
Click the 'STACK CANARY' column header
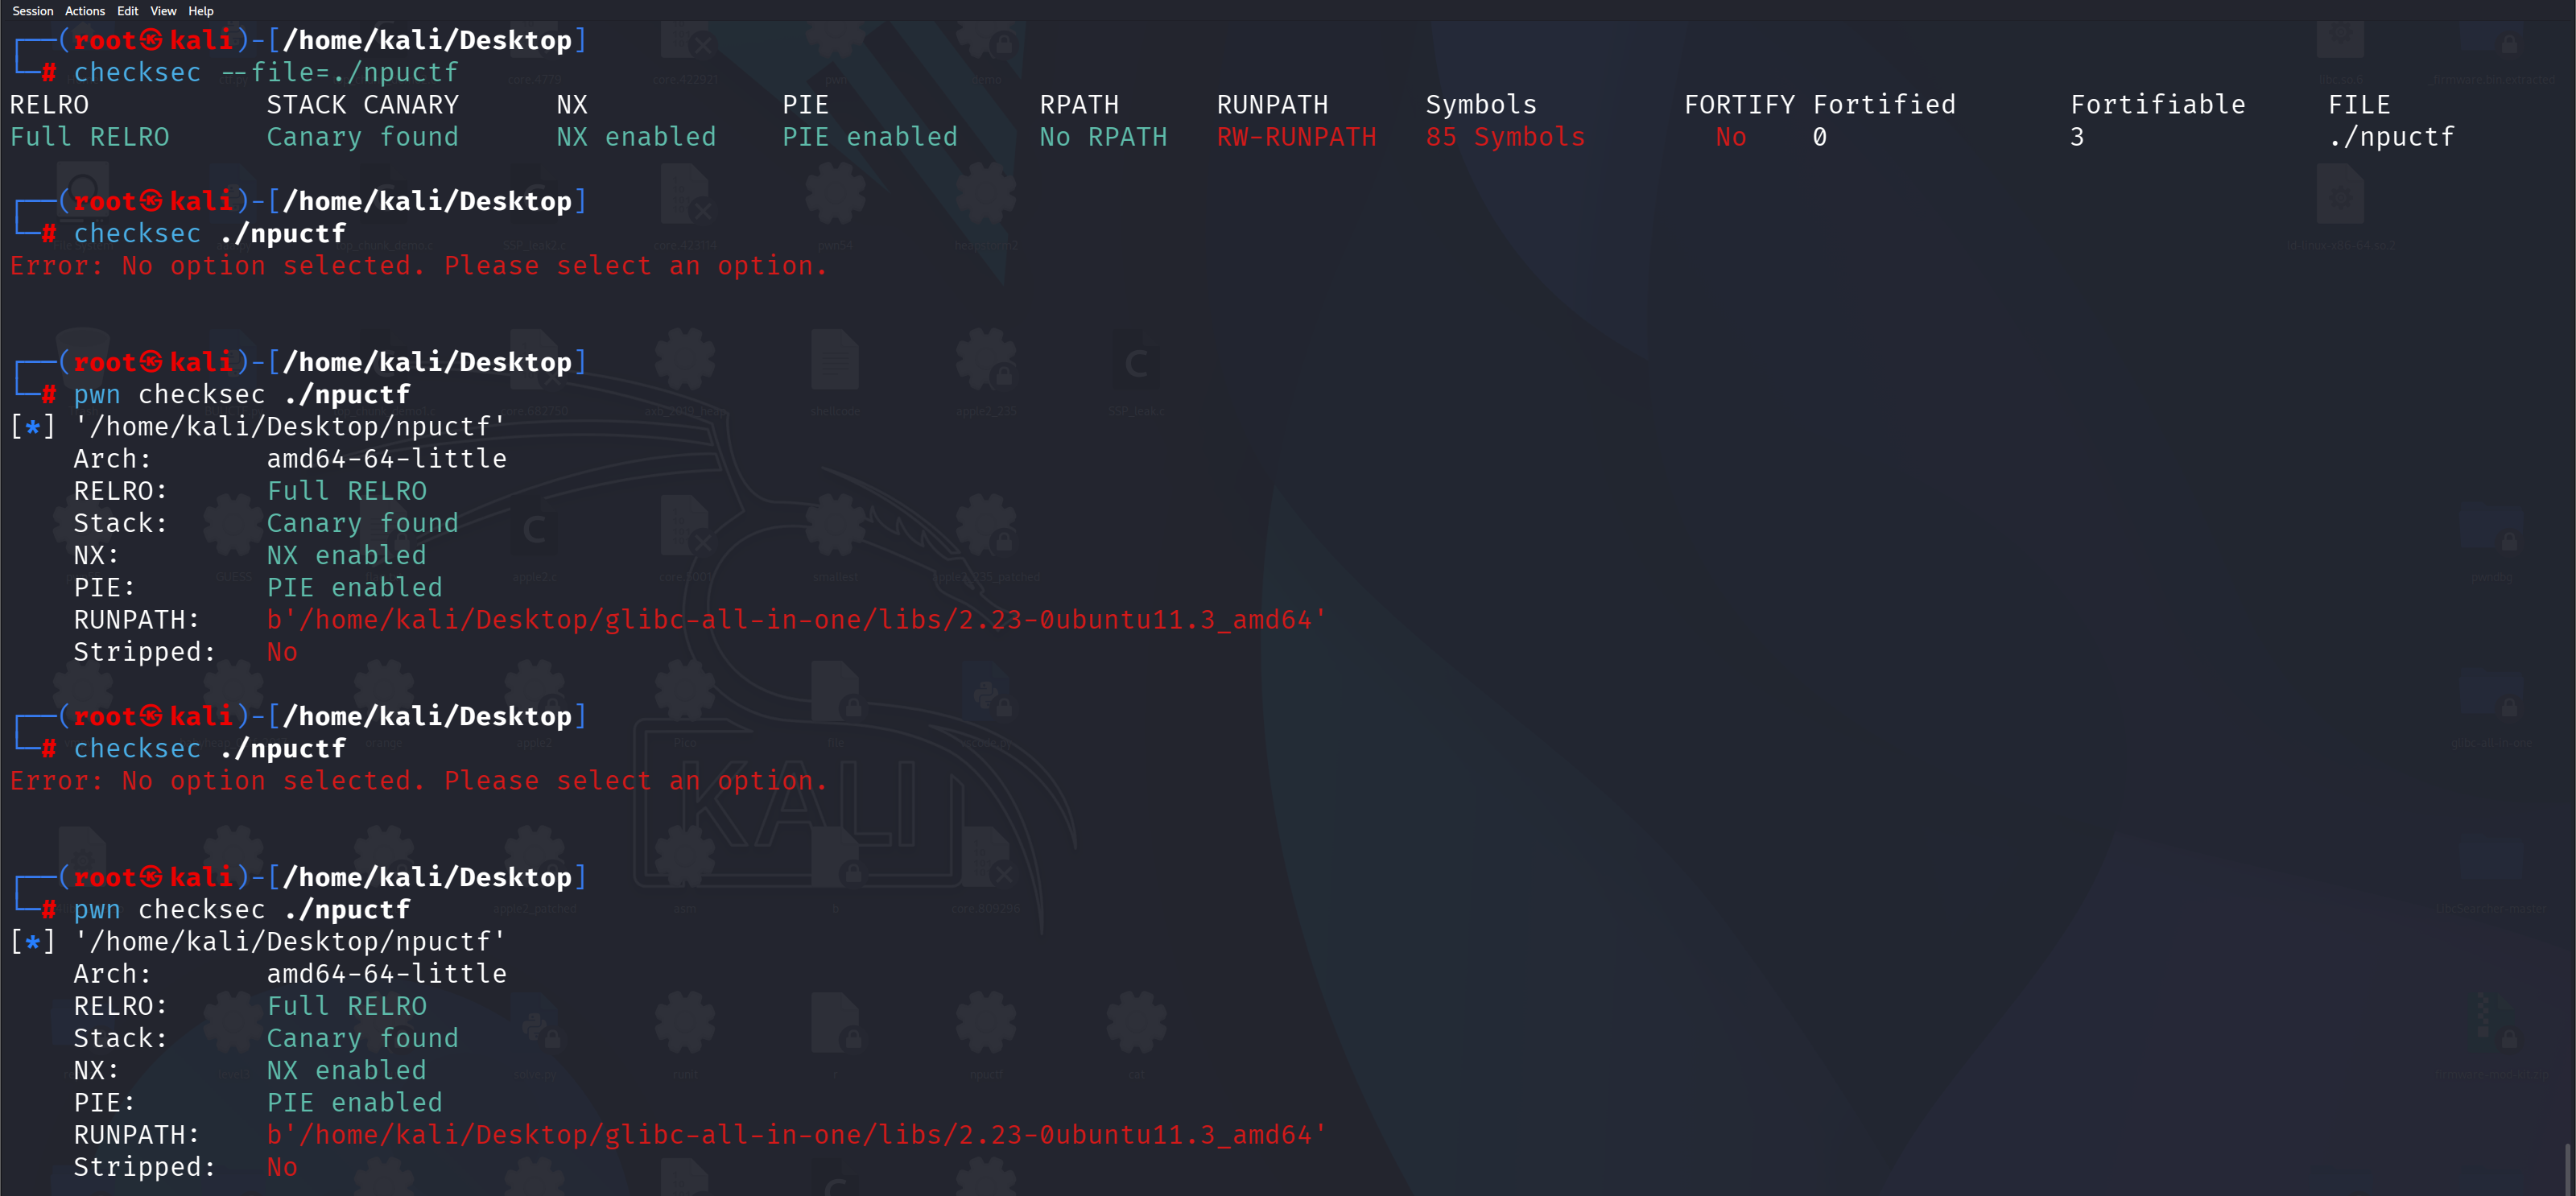pos(362,105)
